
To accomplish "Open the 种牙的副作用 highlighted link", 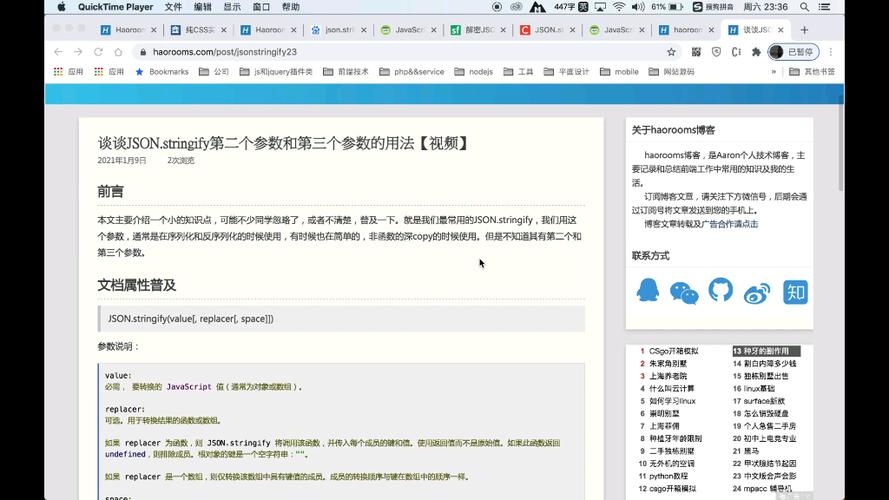I will (766, 351).
